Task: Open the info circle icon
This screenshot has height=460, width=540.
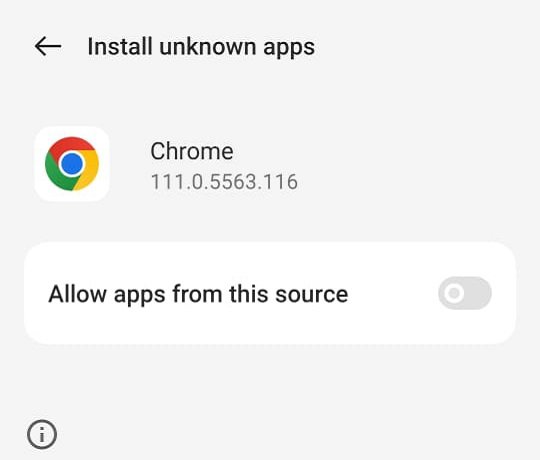Action: [x=42, y=435]
